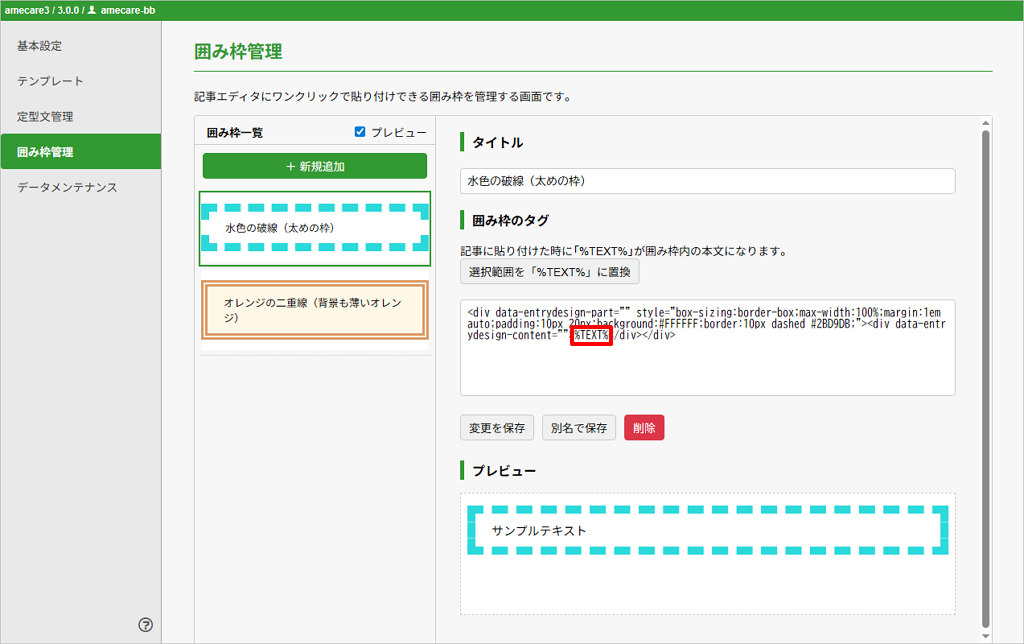The image size is (1024, 644).
Task: Save changes with 変更を保存
Action: pos(497,428)
